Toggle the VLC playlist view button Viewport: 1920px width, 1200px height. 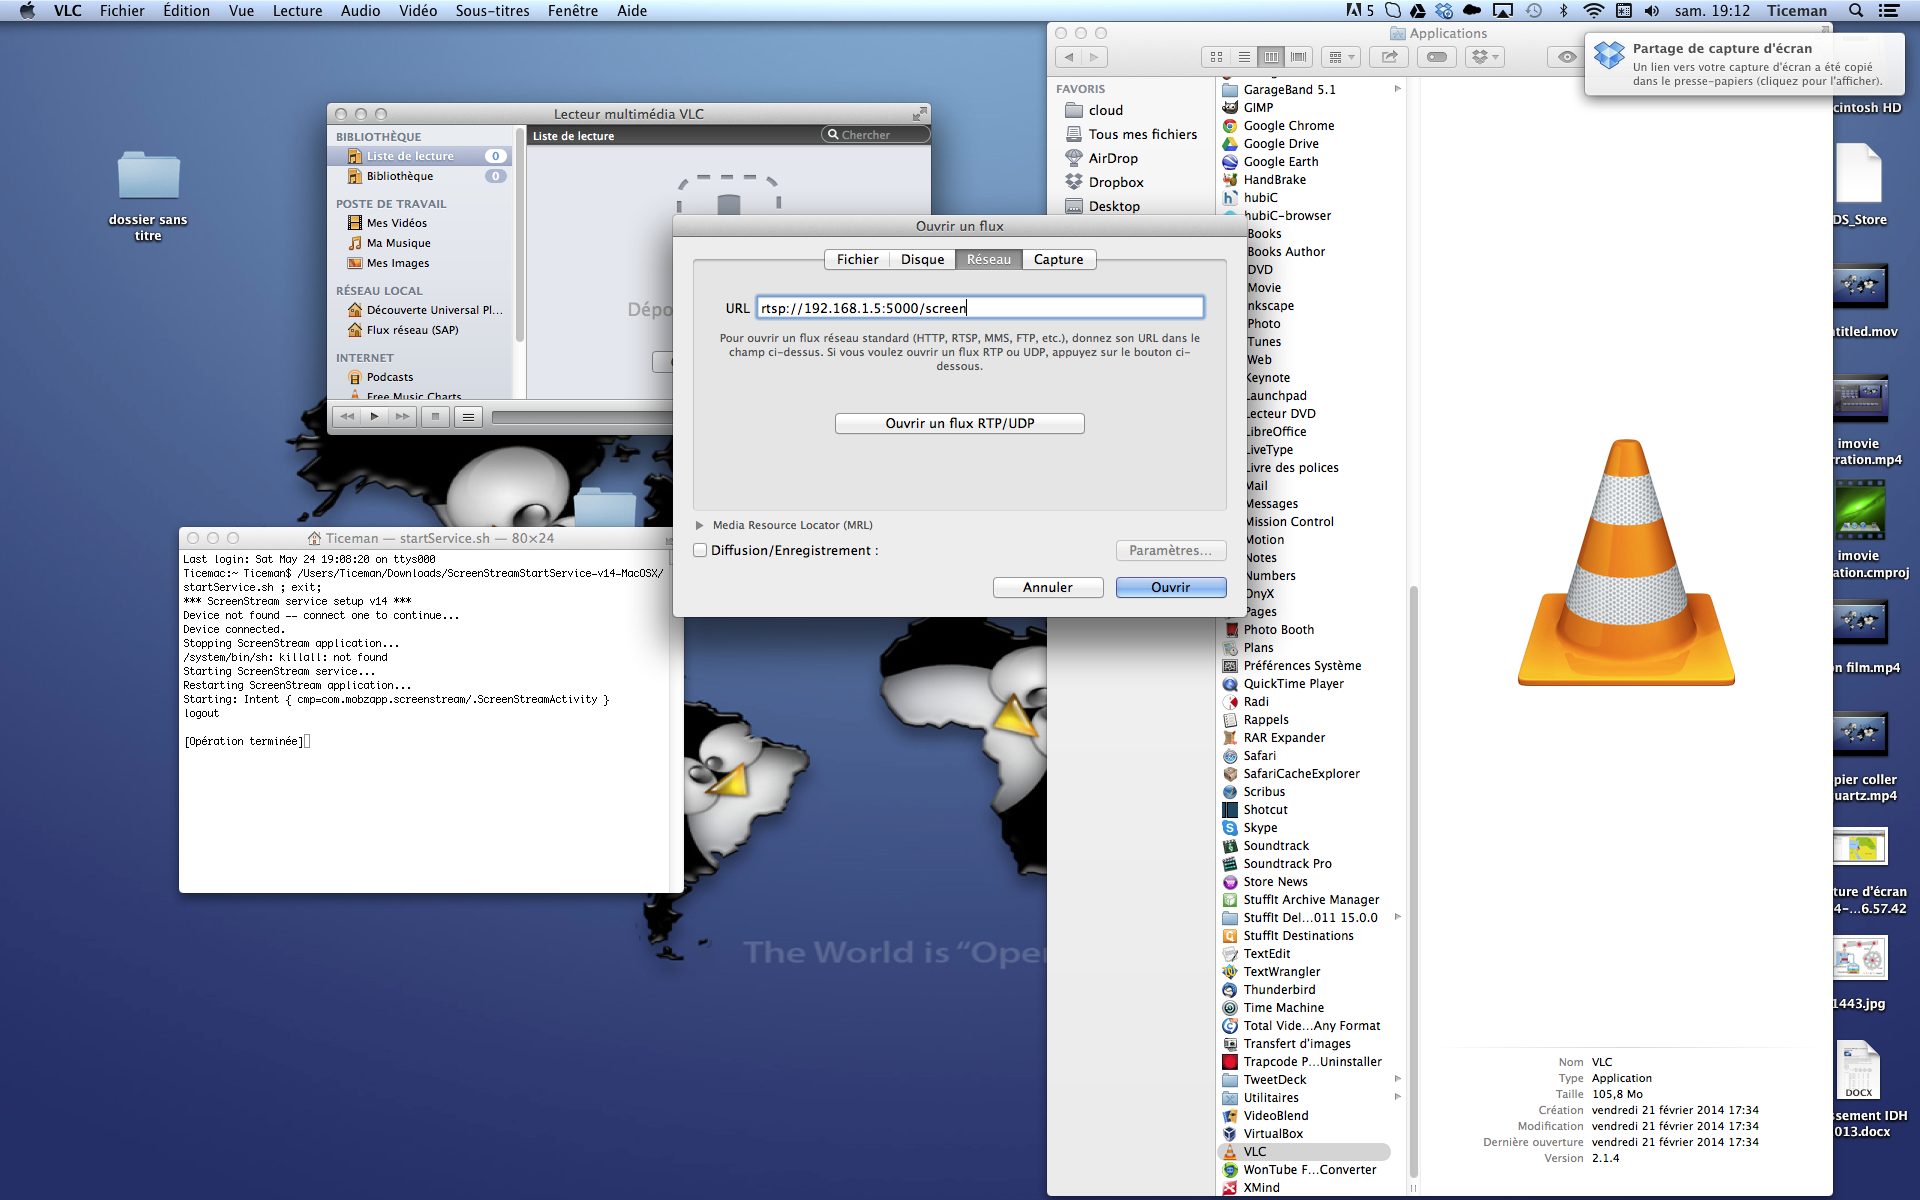point(468,417)
